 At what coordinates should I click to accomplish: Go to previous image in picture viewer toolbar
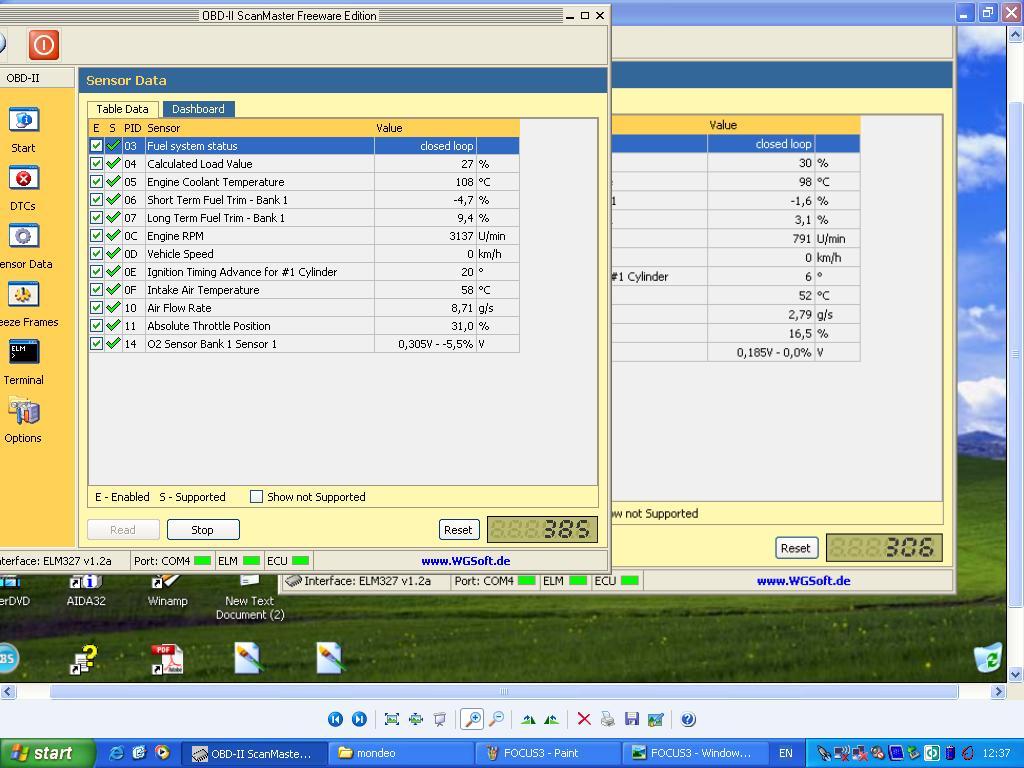point(335,719)
